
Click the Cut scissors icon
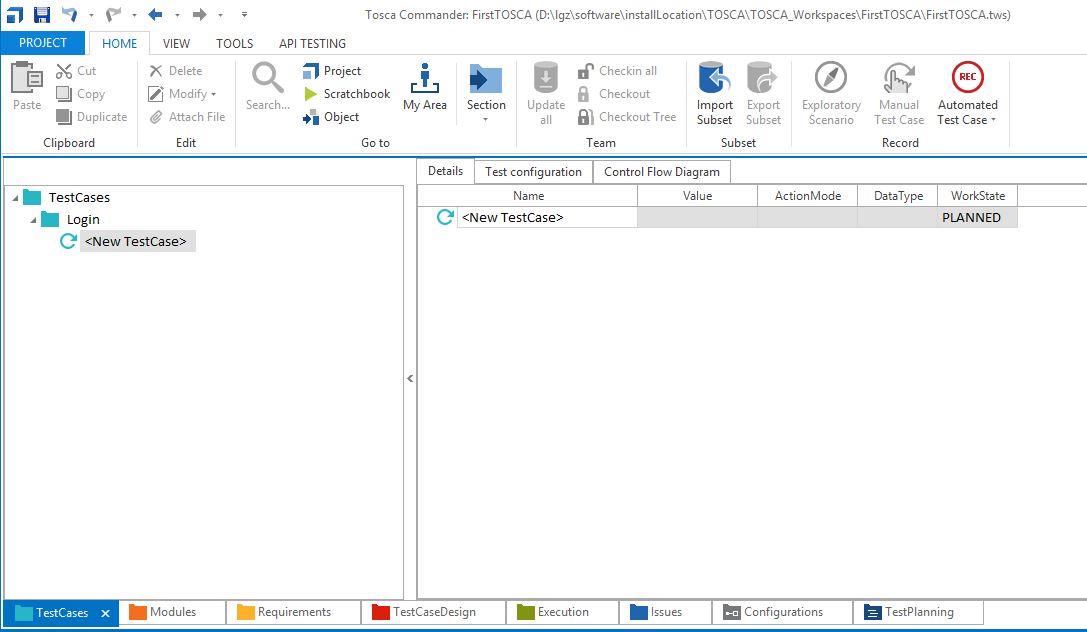click(x=64, y=71)
